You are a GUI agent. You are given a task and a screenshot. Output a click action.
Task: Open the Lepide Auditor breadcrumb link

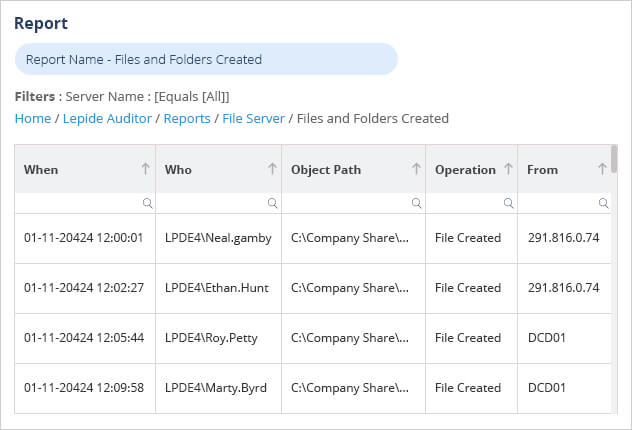[x=107, y=118]
